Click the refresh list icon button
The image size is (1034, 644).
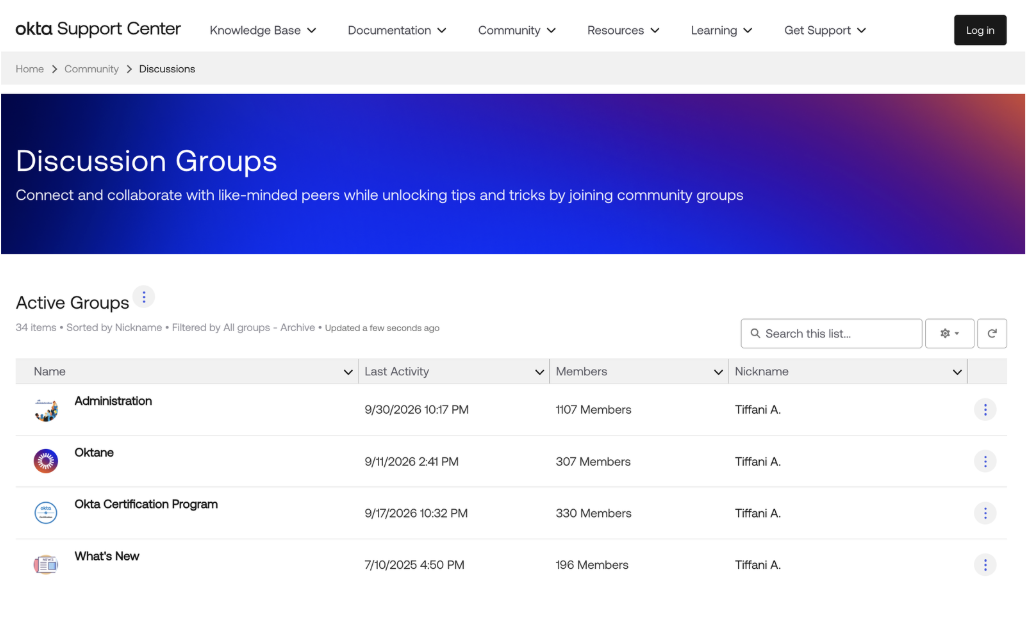coord(992,334)
